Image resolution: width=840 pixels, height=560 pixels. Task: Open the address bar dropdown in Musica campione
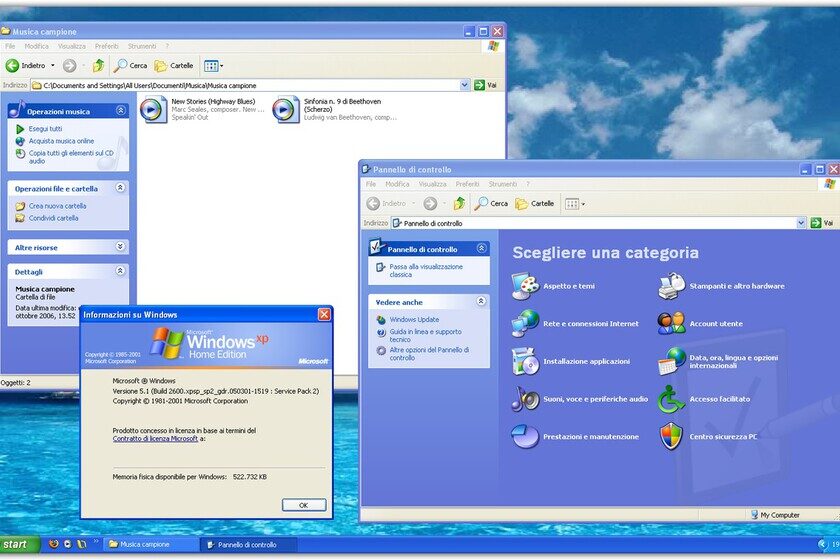point(464,85)
